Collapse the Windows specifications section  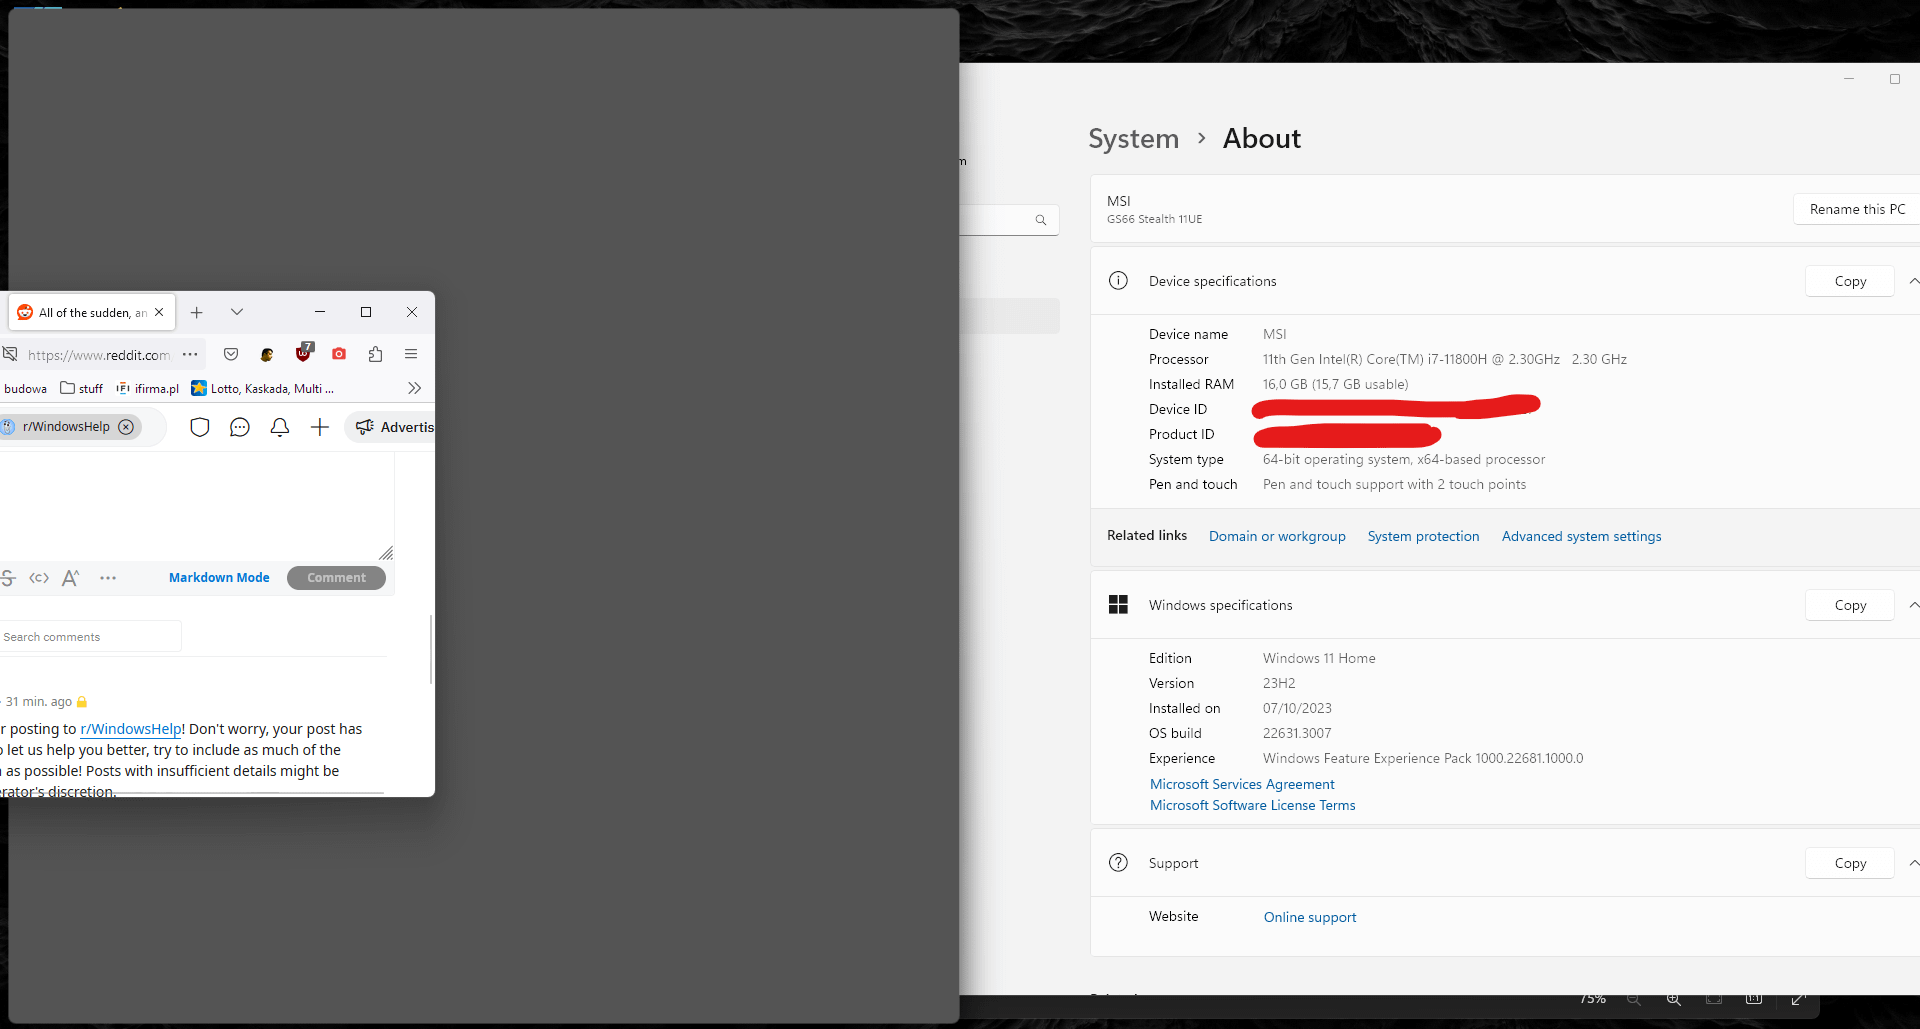1913,605
